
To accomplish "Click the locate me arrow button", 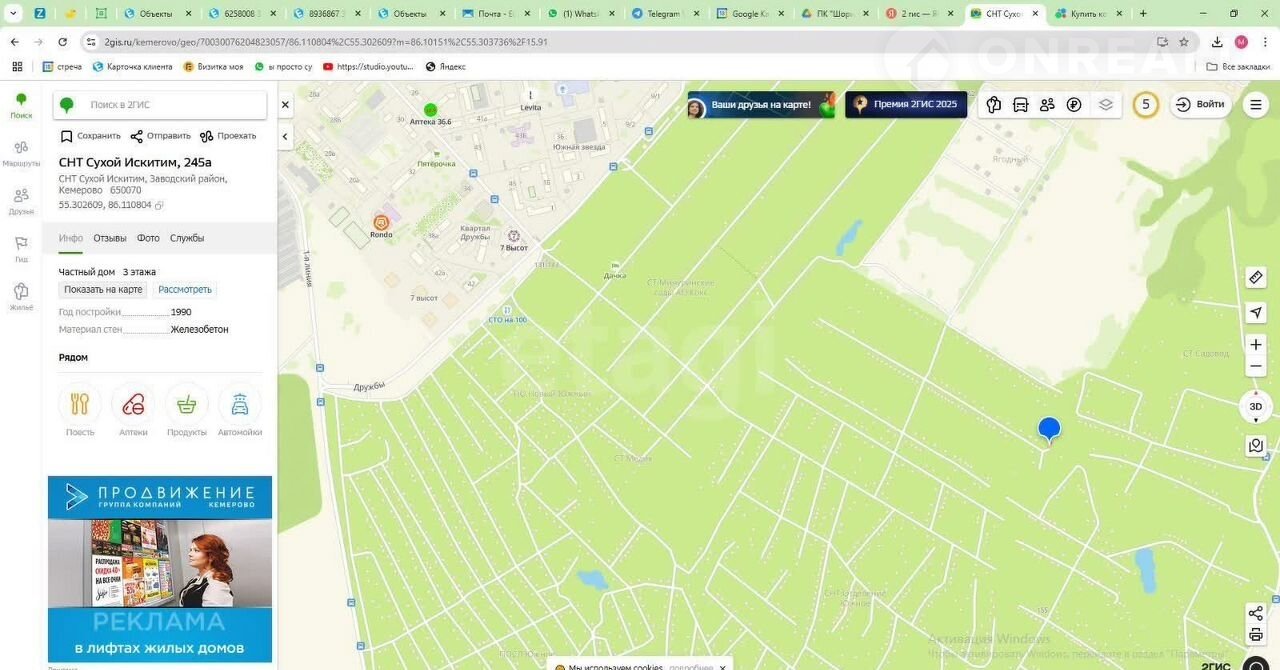I will [x=1256, y=313].
